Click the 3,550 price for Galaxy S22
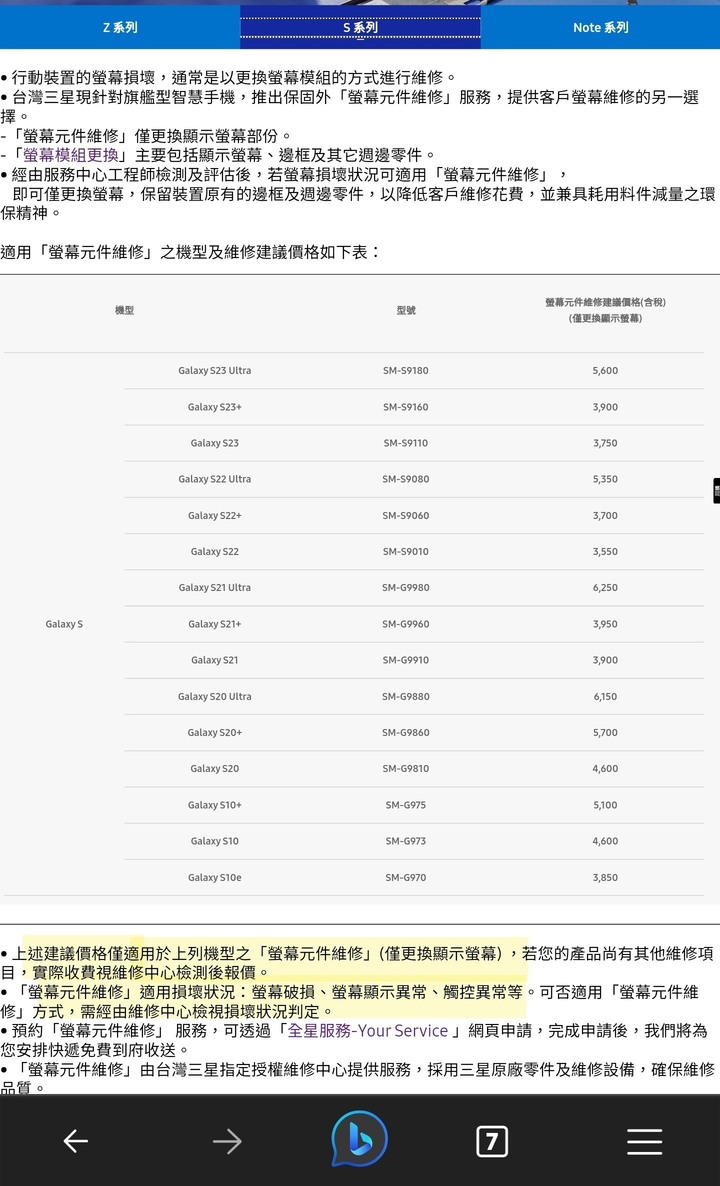 pyautogui.click(x=605, y=551)
